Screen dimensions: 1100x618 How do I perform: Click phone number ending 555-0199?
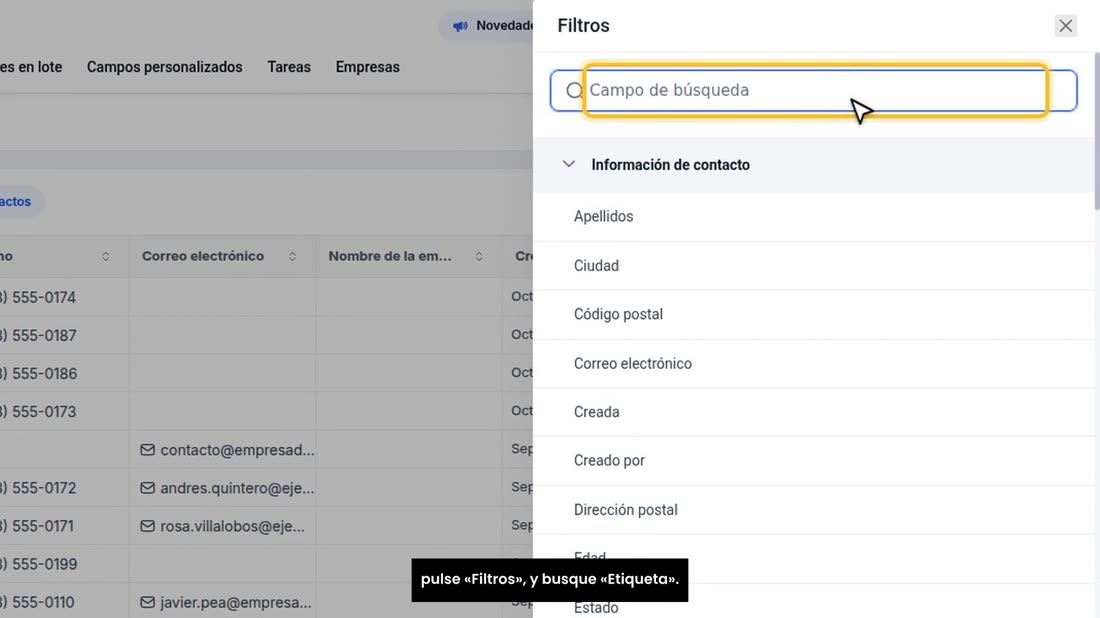39,564
